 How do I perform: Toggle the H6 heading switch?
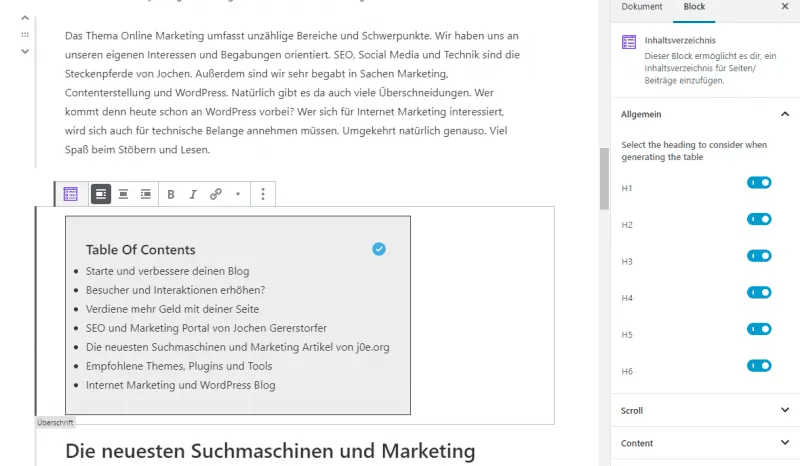click(x=759, y=366)
